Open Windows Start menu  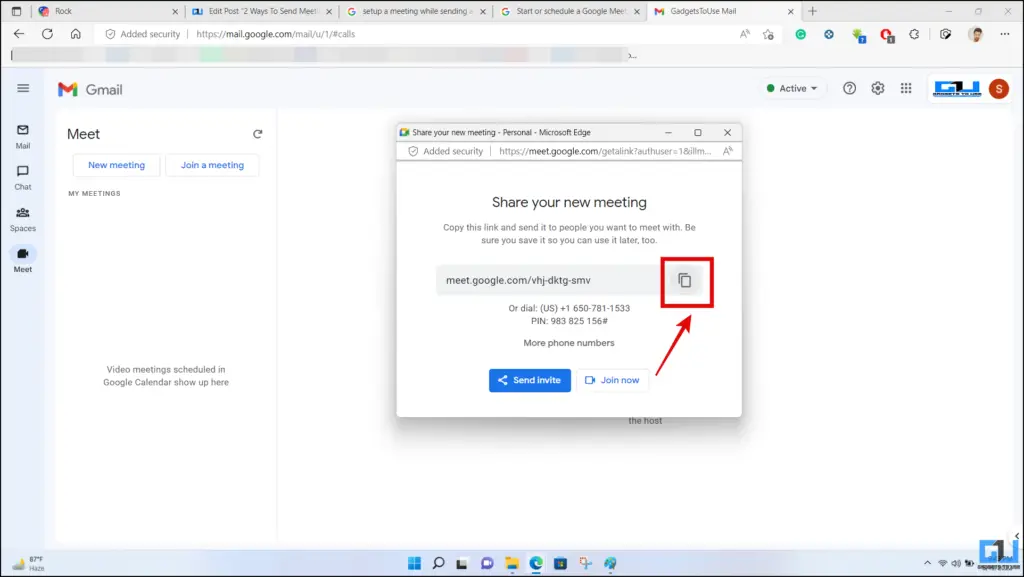pos(414,563)
